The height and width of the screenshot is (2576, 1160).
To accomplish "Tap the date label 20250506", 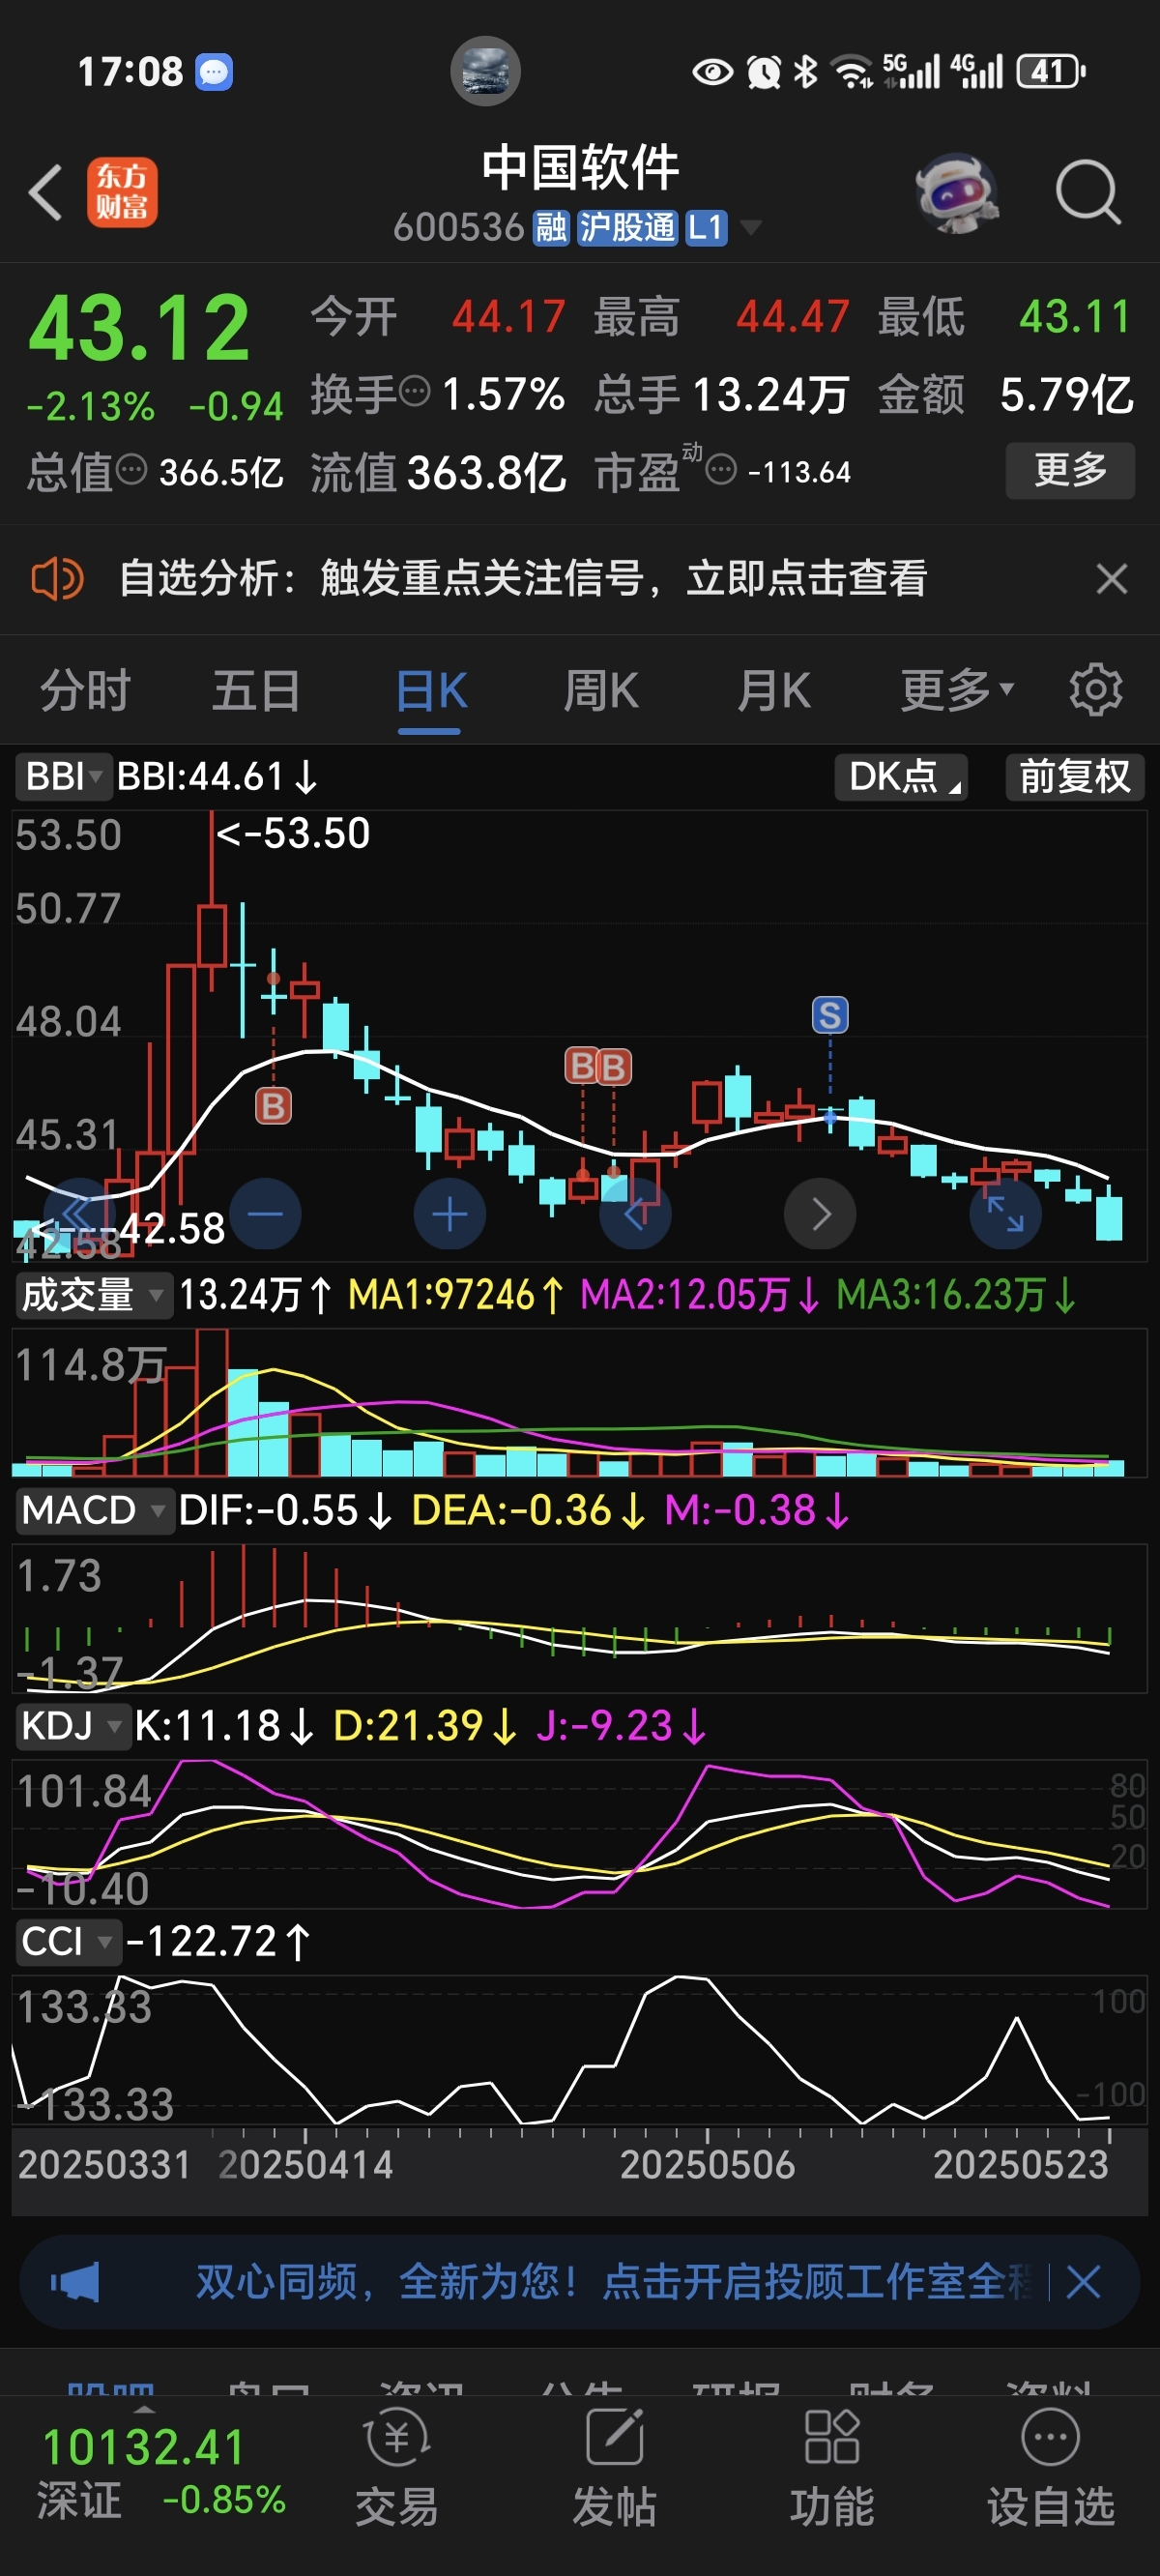I will click(x=707, y=2165).
